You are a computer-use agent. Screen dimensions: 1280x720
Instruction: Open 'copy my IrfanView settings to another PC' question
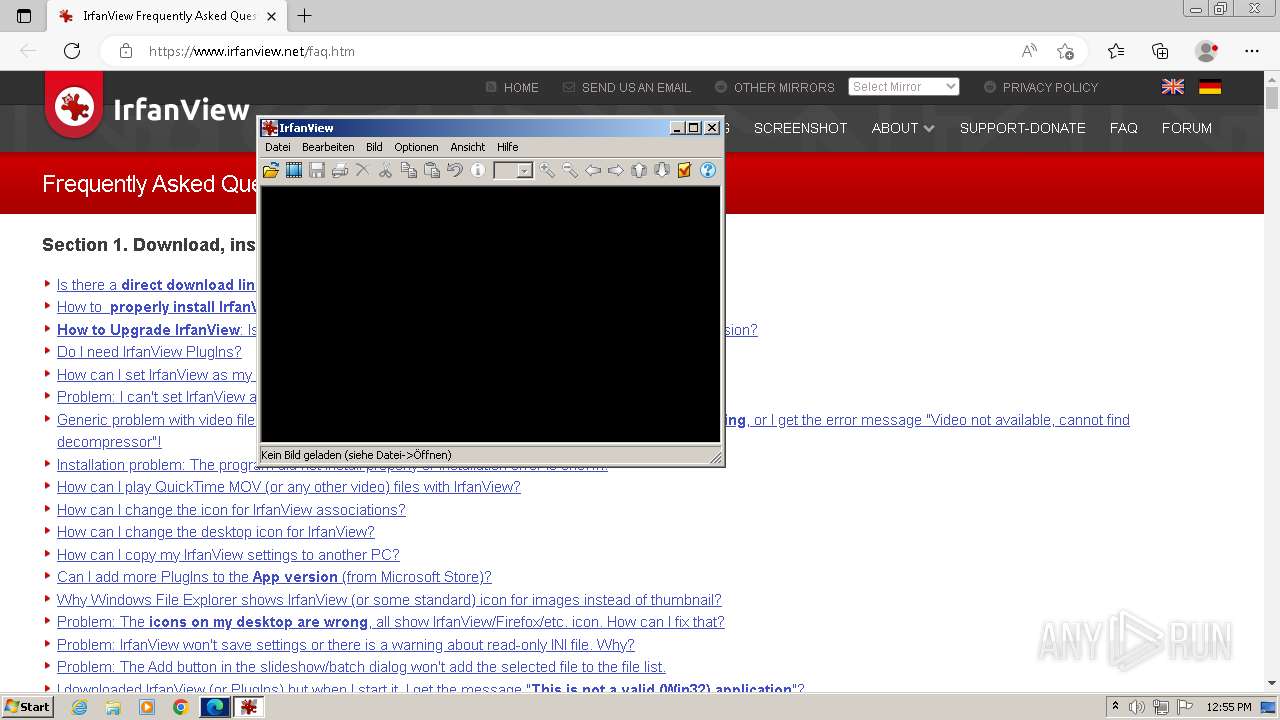(x=228, y=555)
